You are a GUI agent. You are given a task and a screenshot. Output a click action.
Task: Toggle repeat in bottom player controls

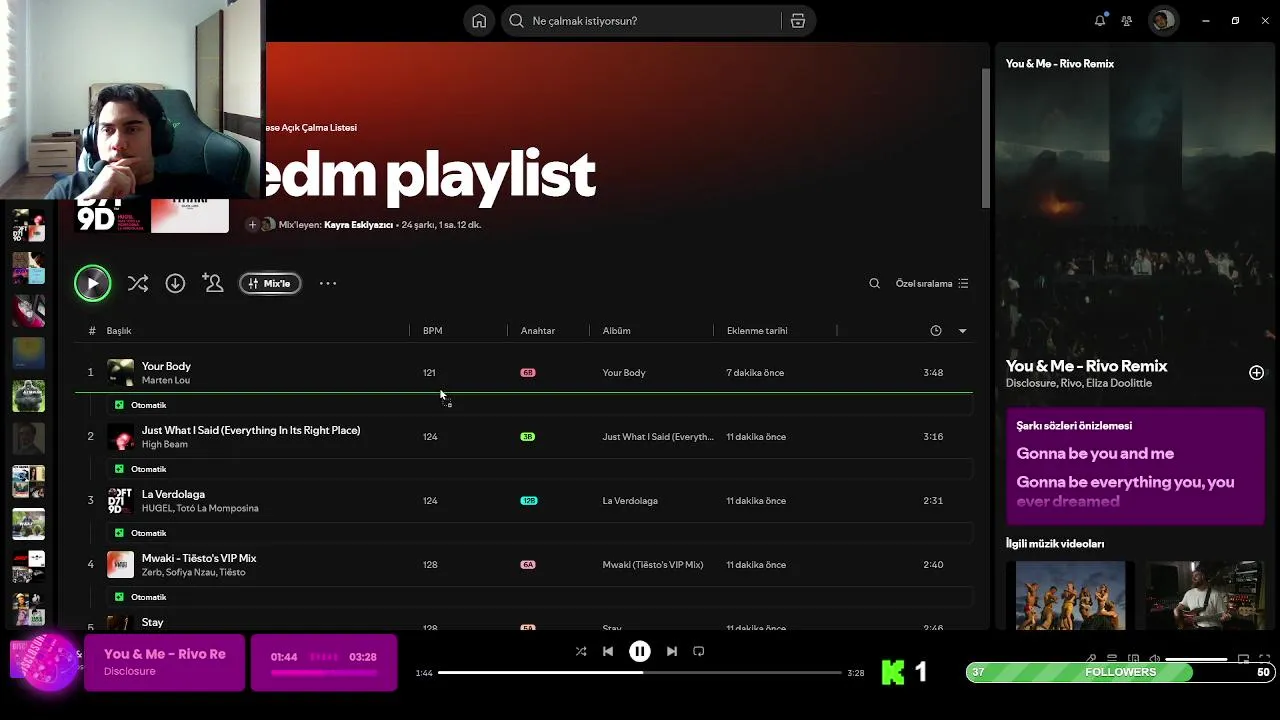click(699, 652)
